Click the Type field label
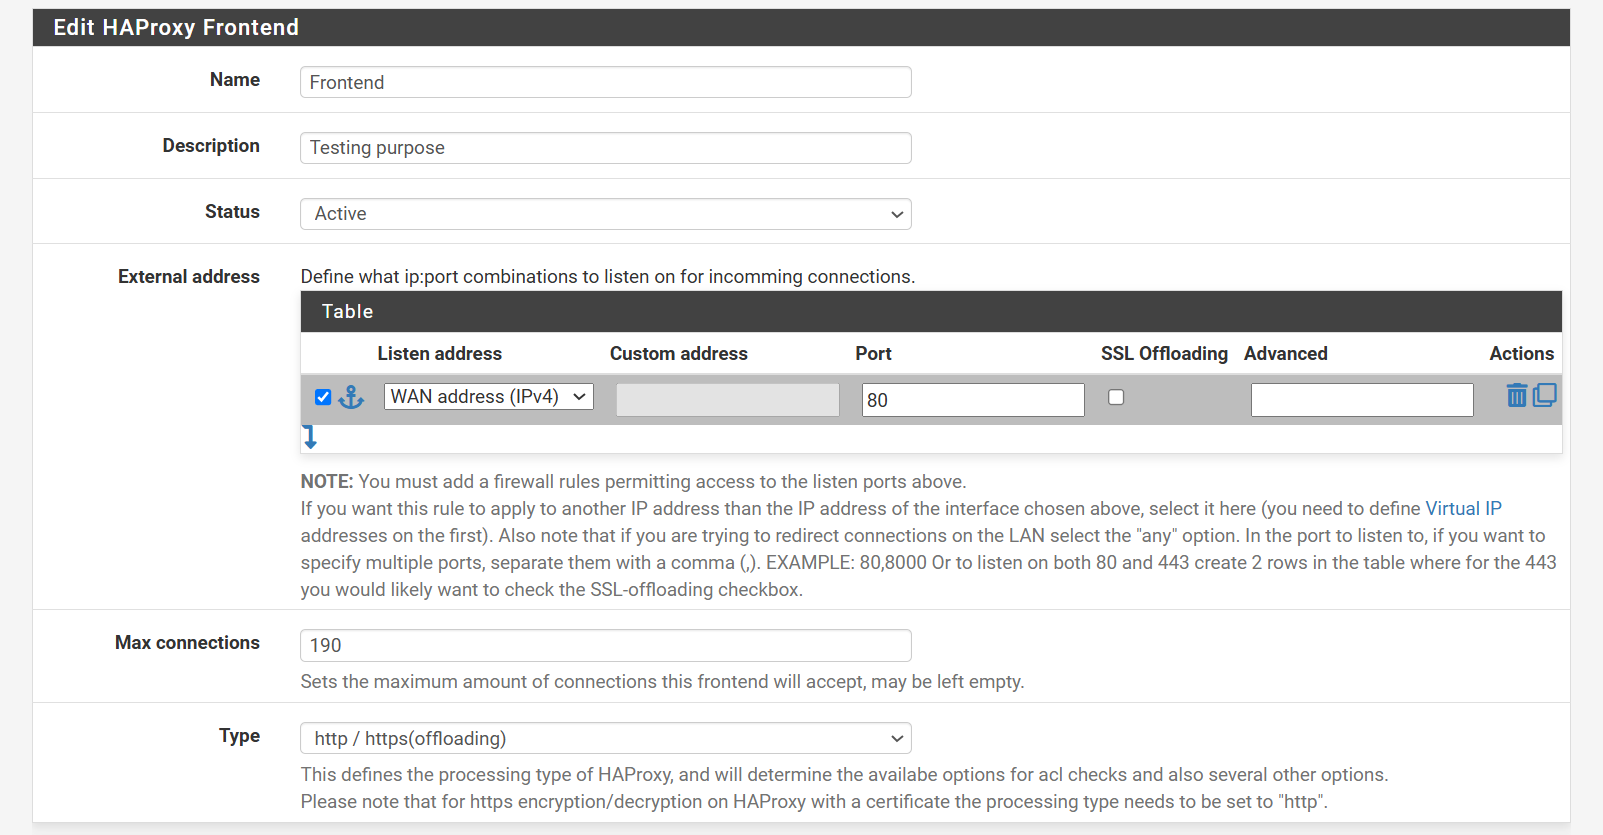The height and width of the screenshot is (835, 1603). 239,736
